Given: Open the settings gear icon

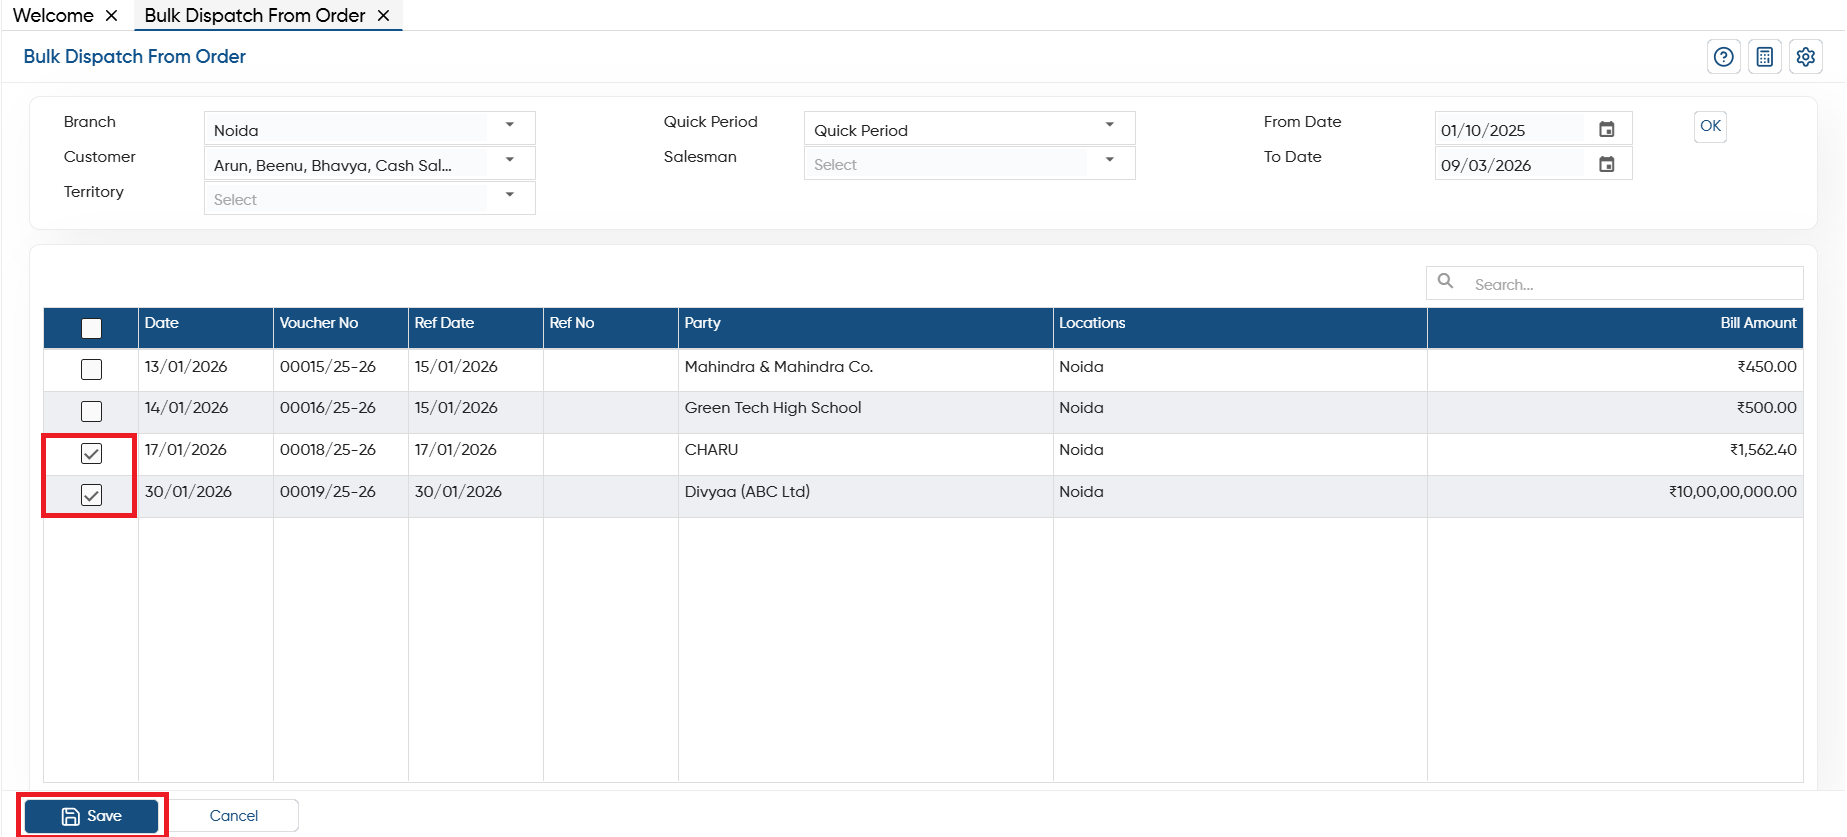Looking at the screenshot, I should [x=1805, y=57].
